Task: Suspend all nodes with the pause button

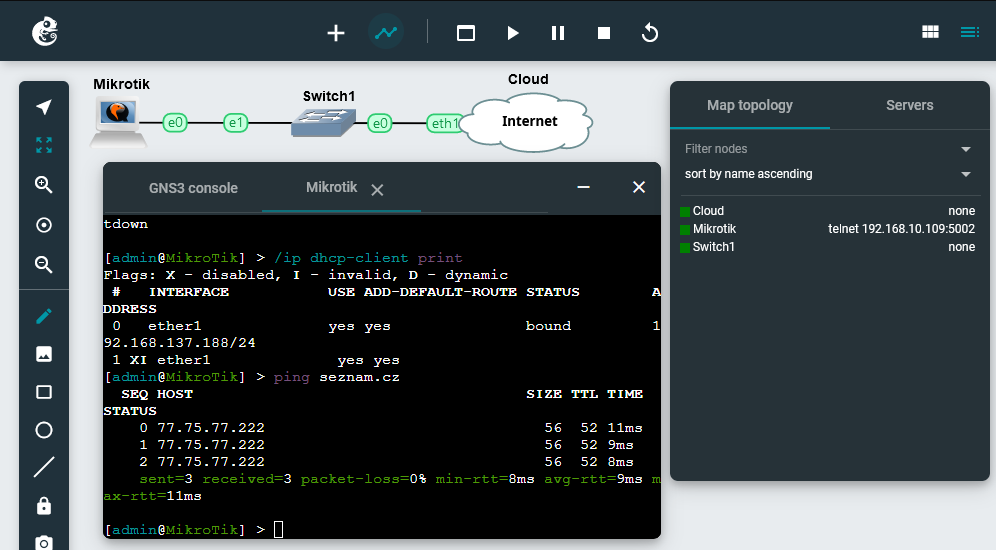Action: coord(558,33)
